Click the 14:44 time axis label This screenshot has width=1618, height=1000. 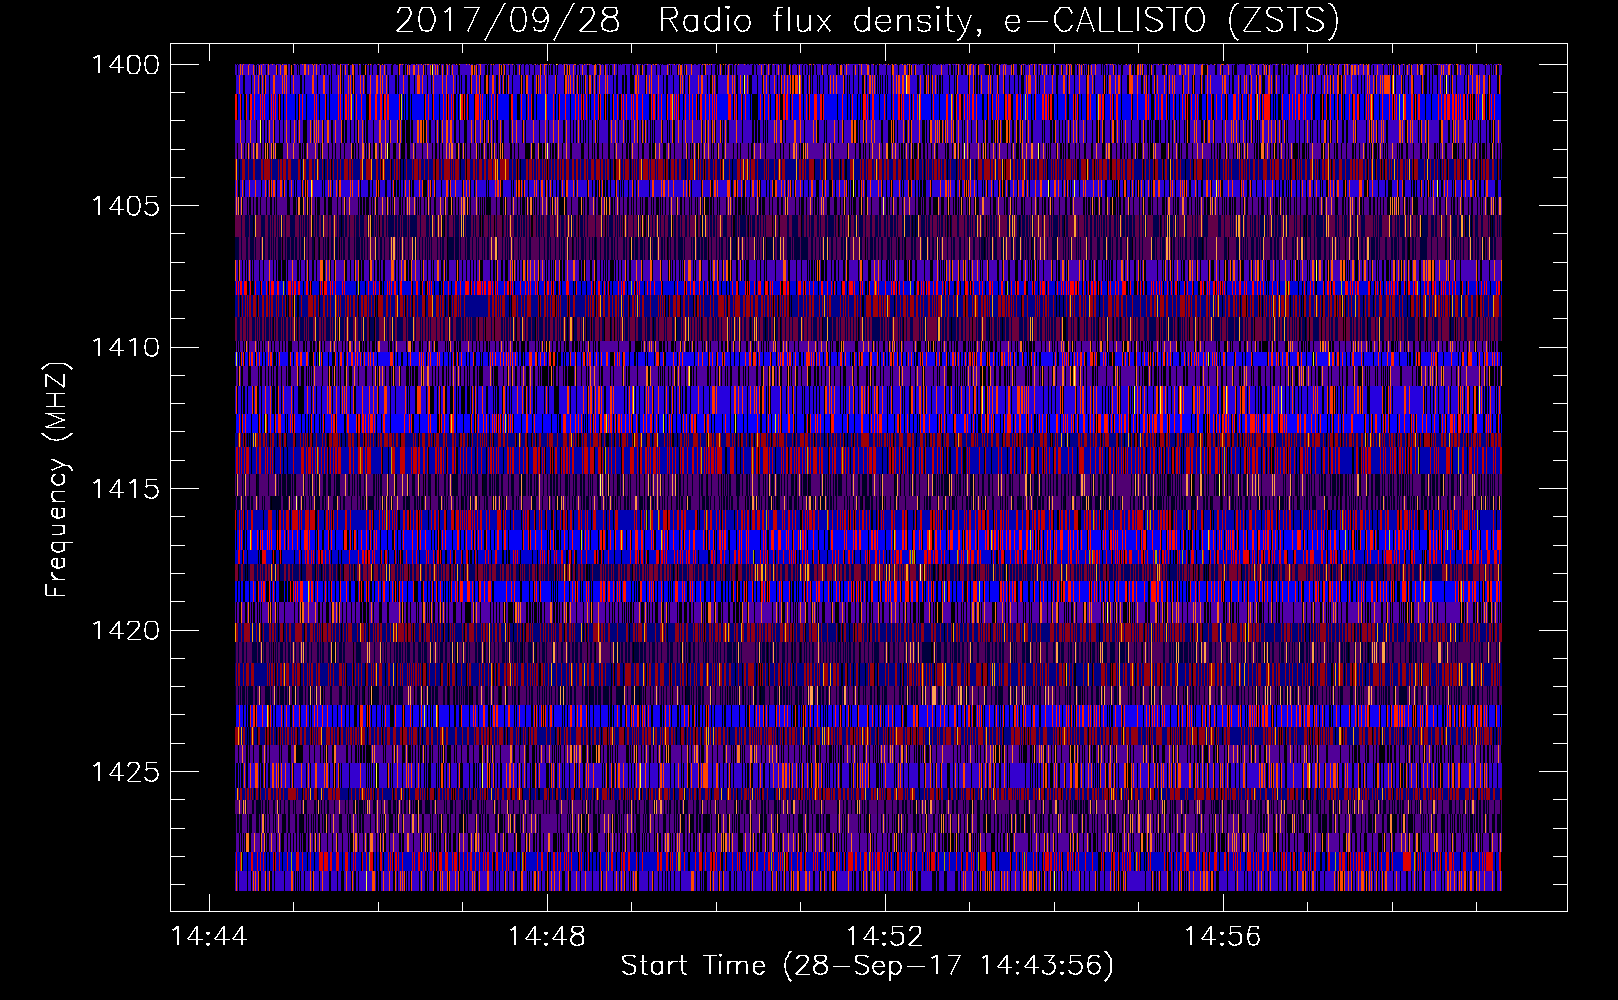pos(208,937)
